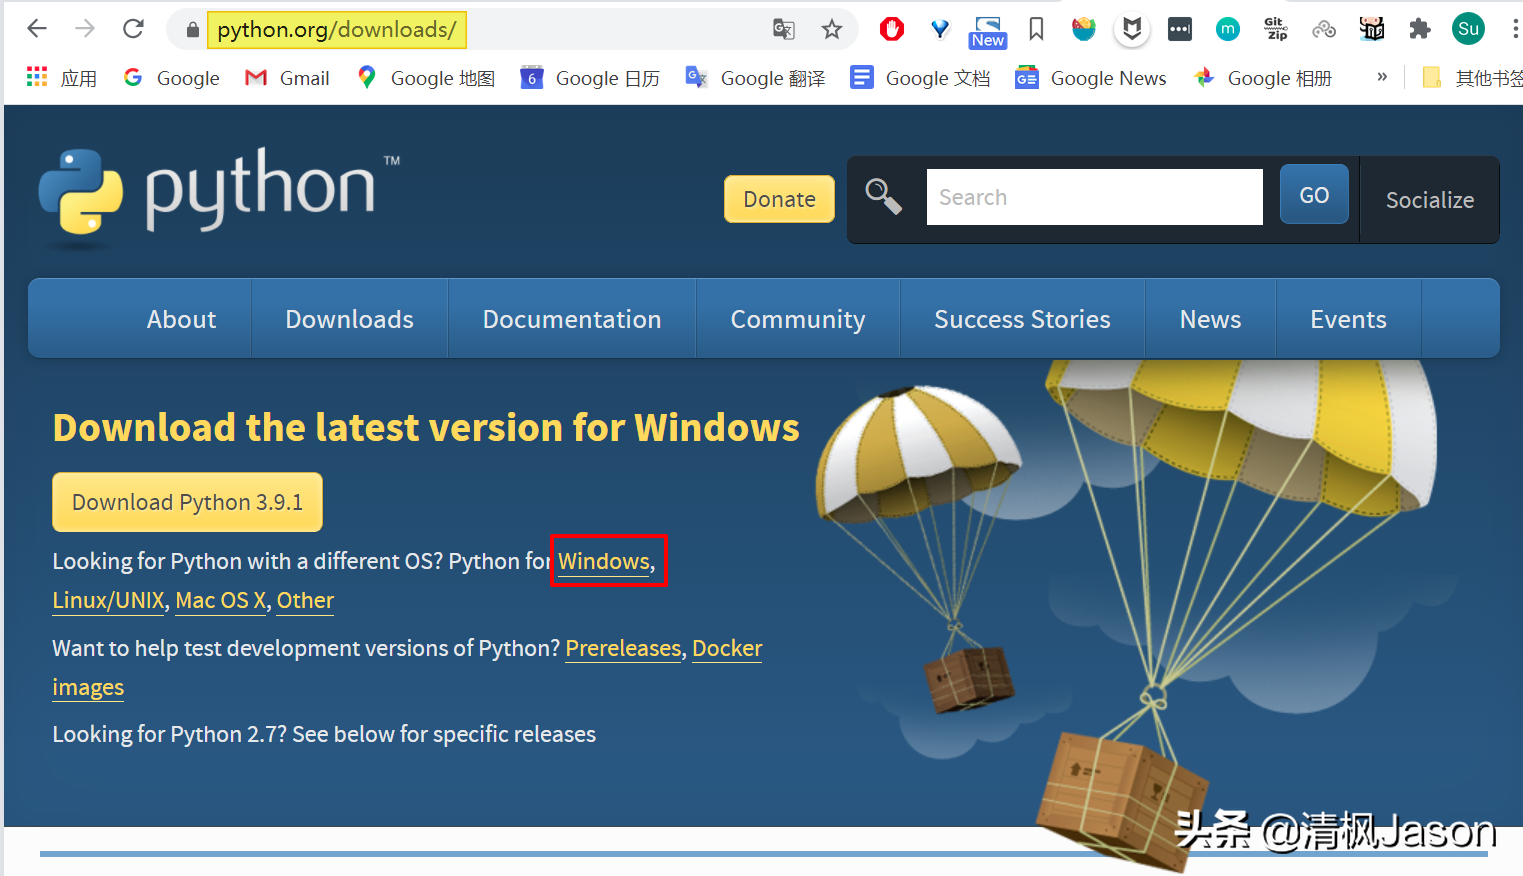1523x876 pixels.
Task: Select the Downloads menu item
Action: [x=349, y=318]
